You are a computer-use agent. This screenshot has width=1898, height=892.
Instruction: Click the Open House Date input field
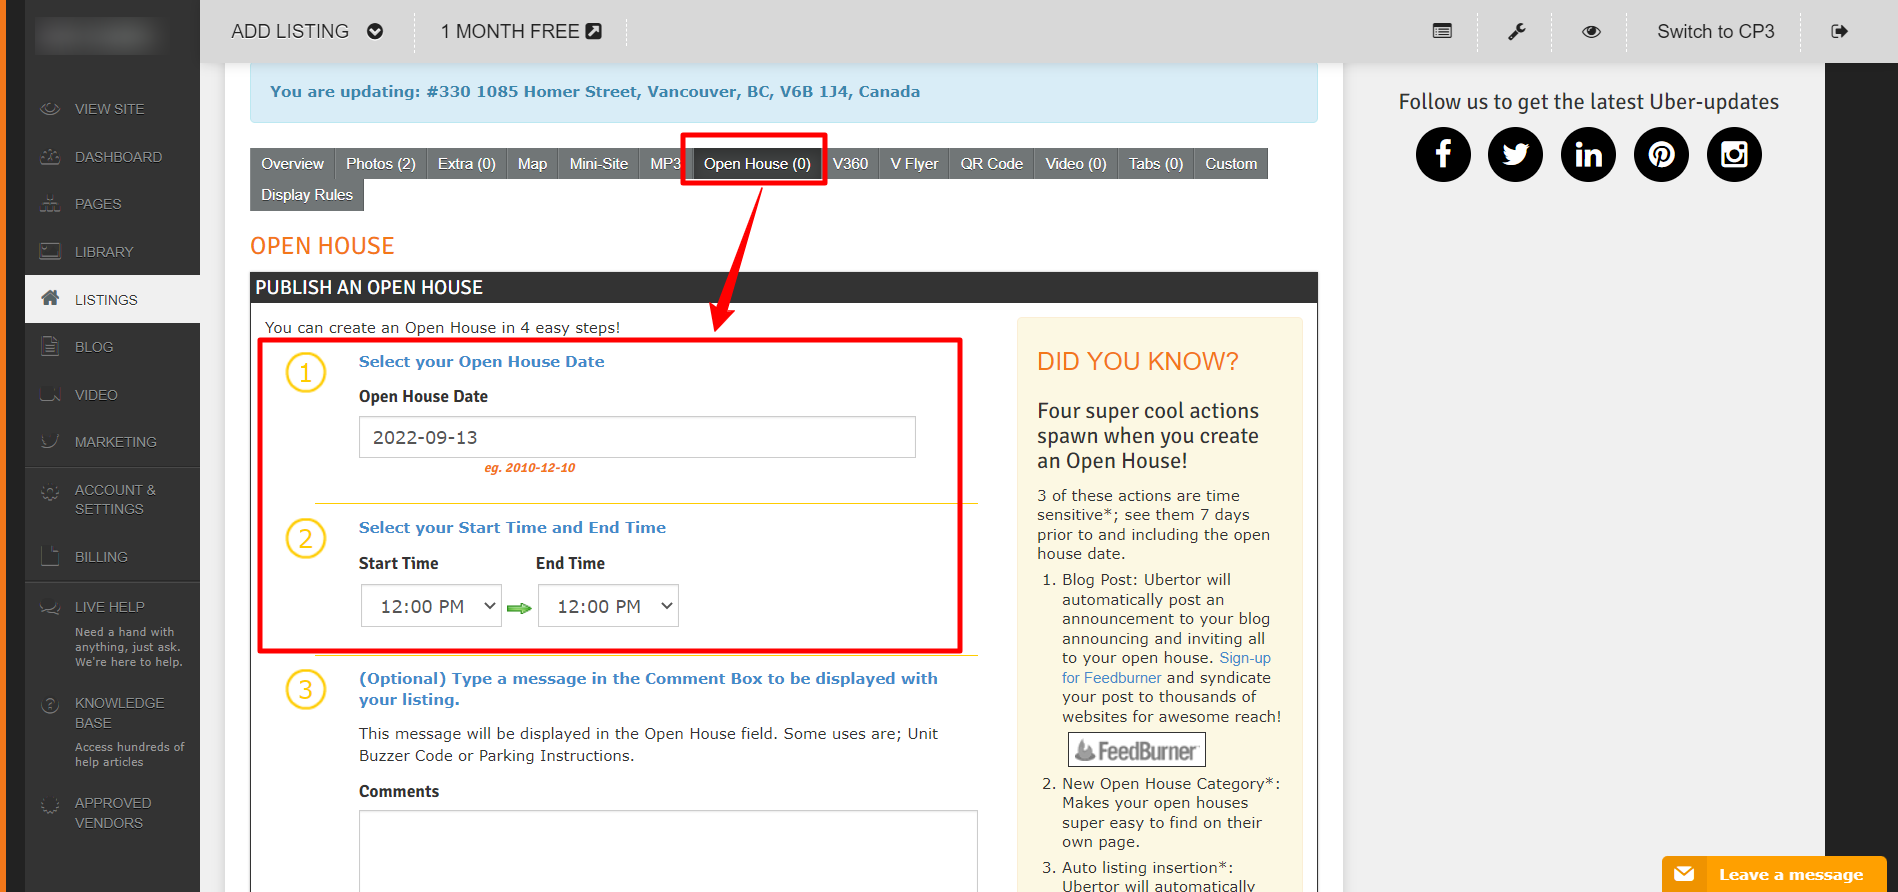click(637, 437)
